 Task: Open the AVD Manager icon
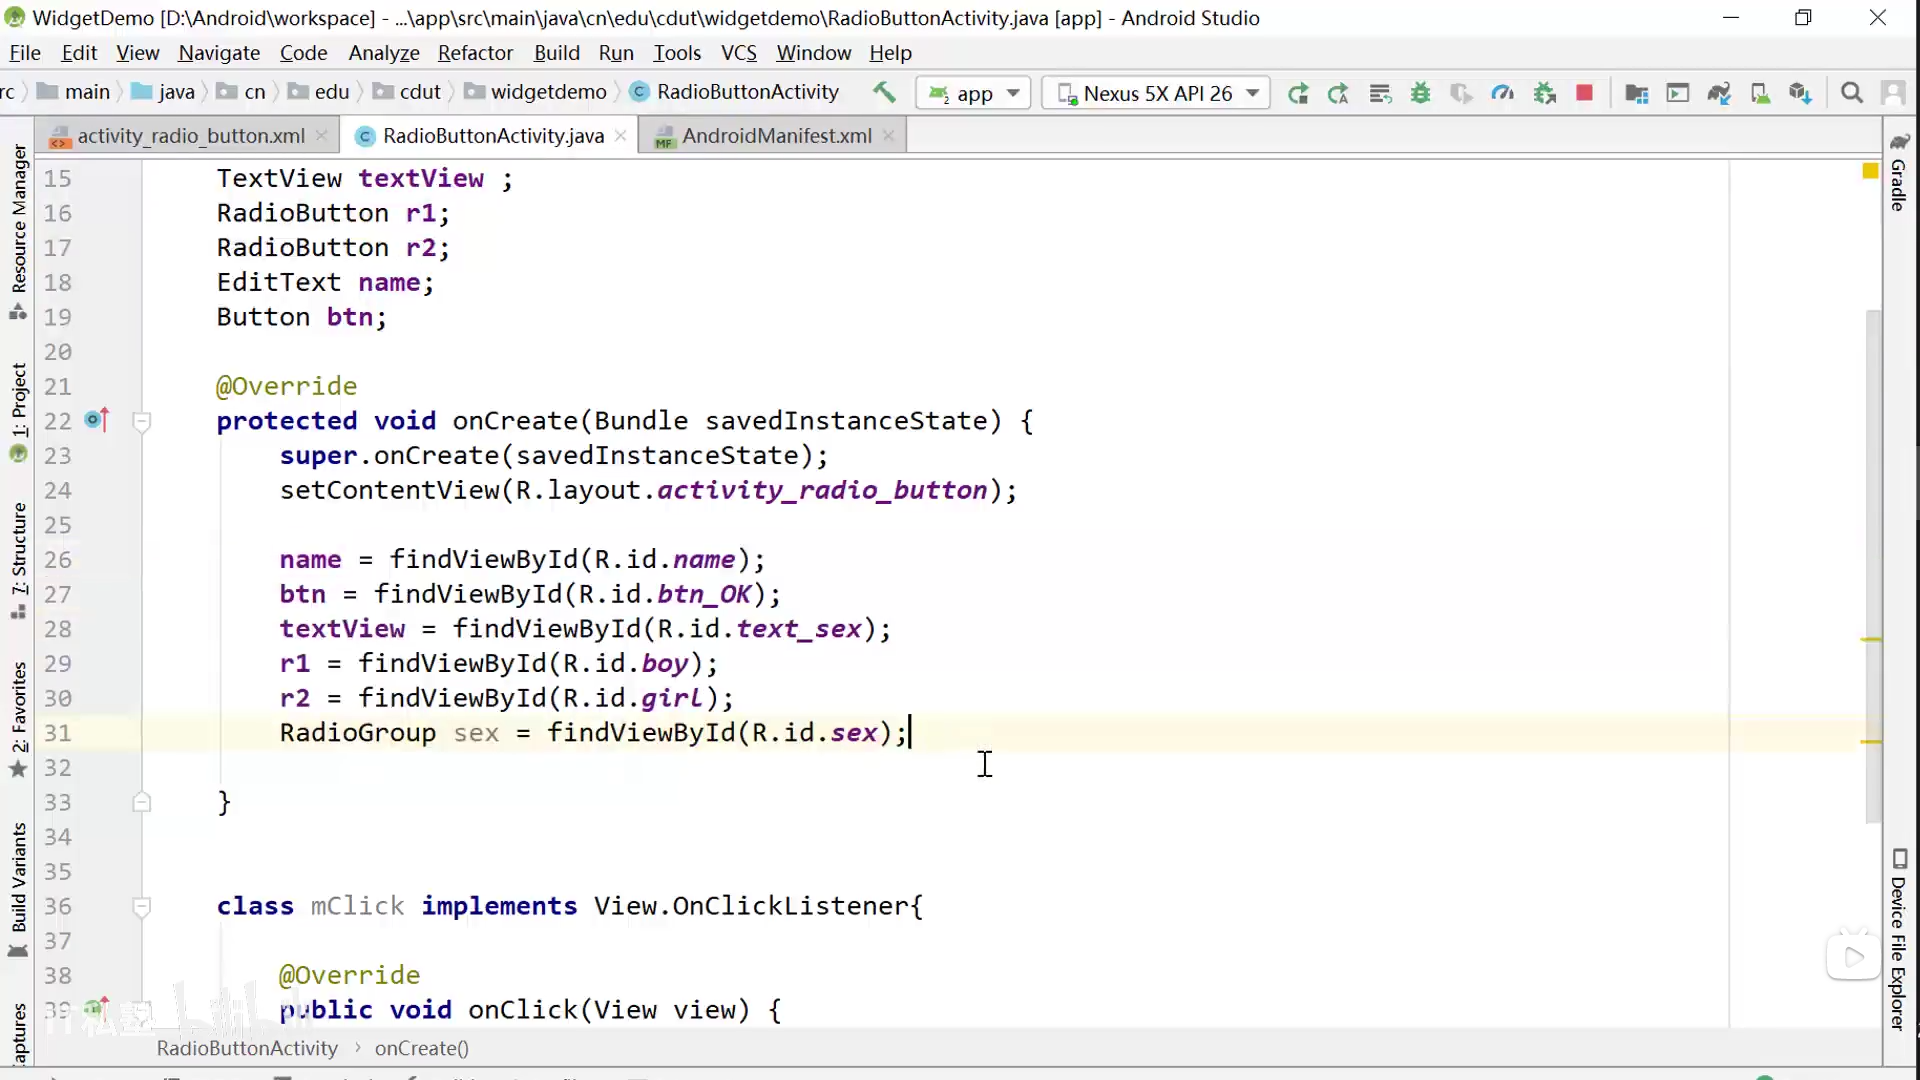pos(1760,93)
